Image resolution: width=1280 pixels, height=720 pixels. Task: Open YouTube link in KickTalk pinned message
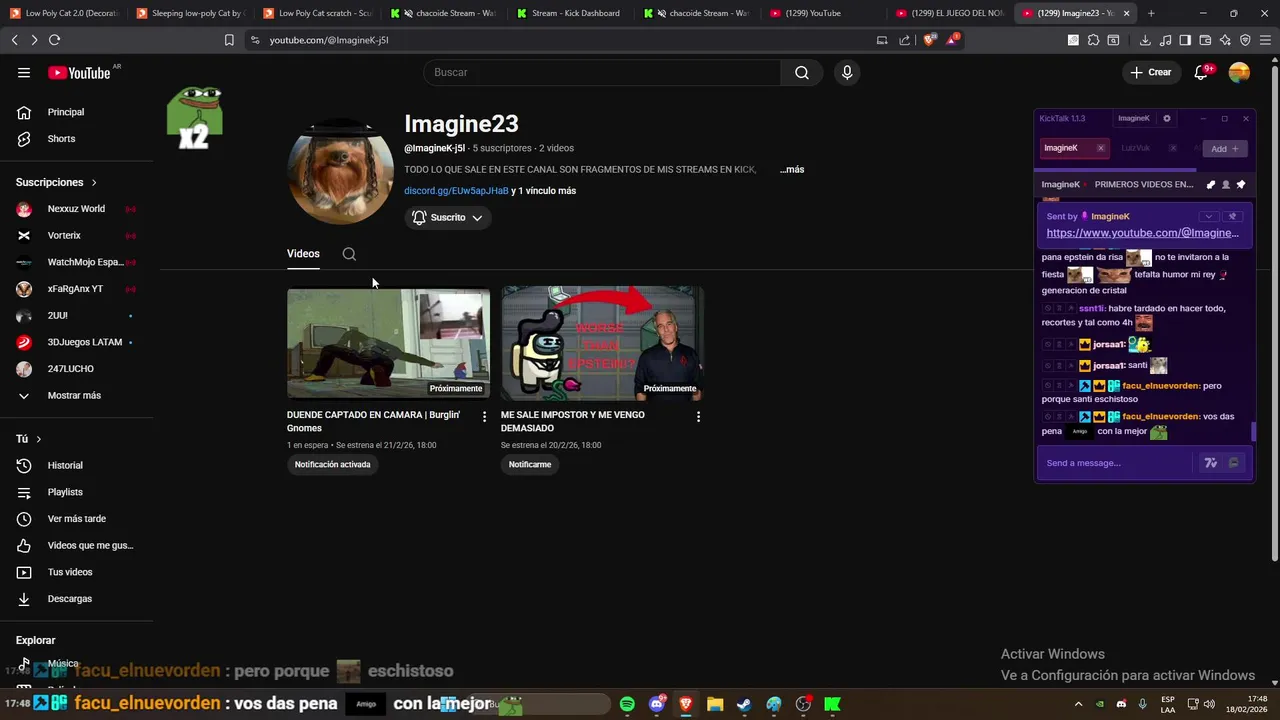tap(1142, 233)
